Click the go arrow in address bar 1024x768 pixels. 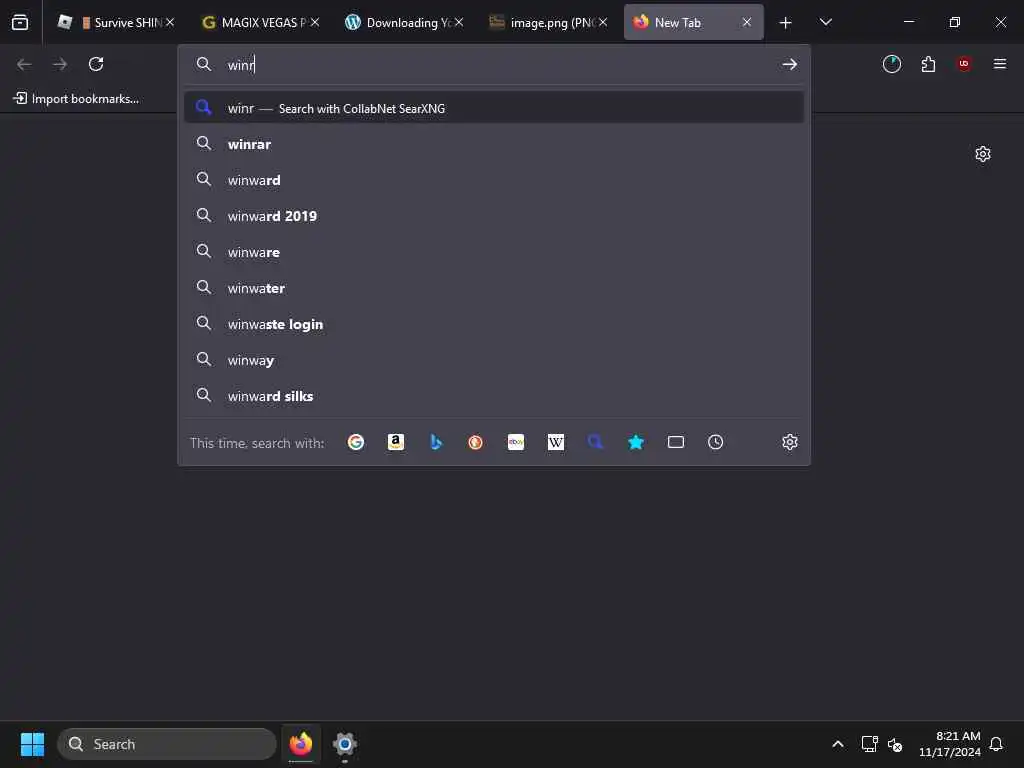(790, 64)
